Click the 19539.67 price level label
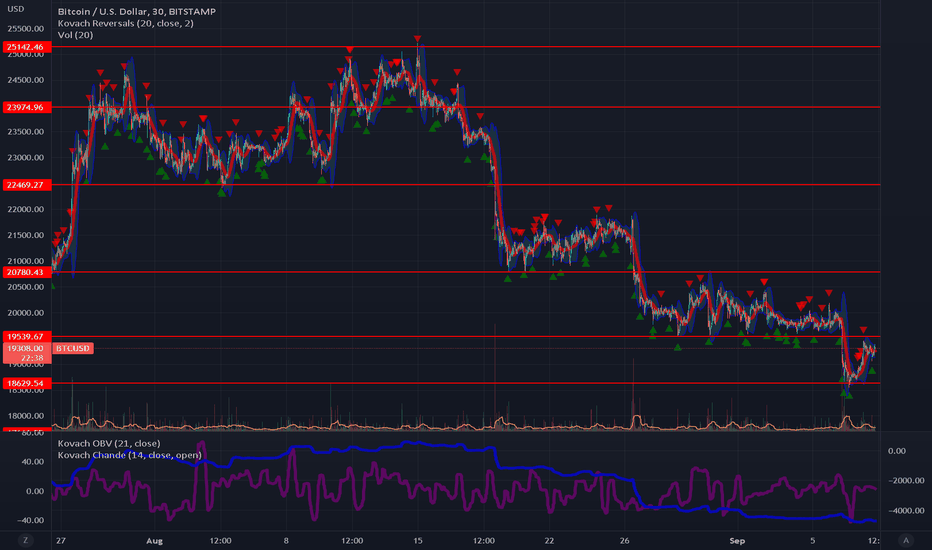Screen dimensions: 932x550 (x=27, y=337)
